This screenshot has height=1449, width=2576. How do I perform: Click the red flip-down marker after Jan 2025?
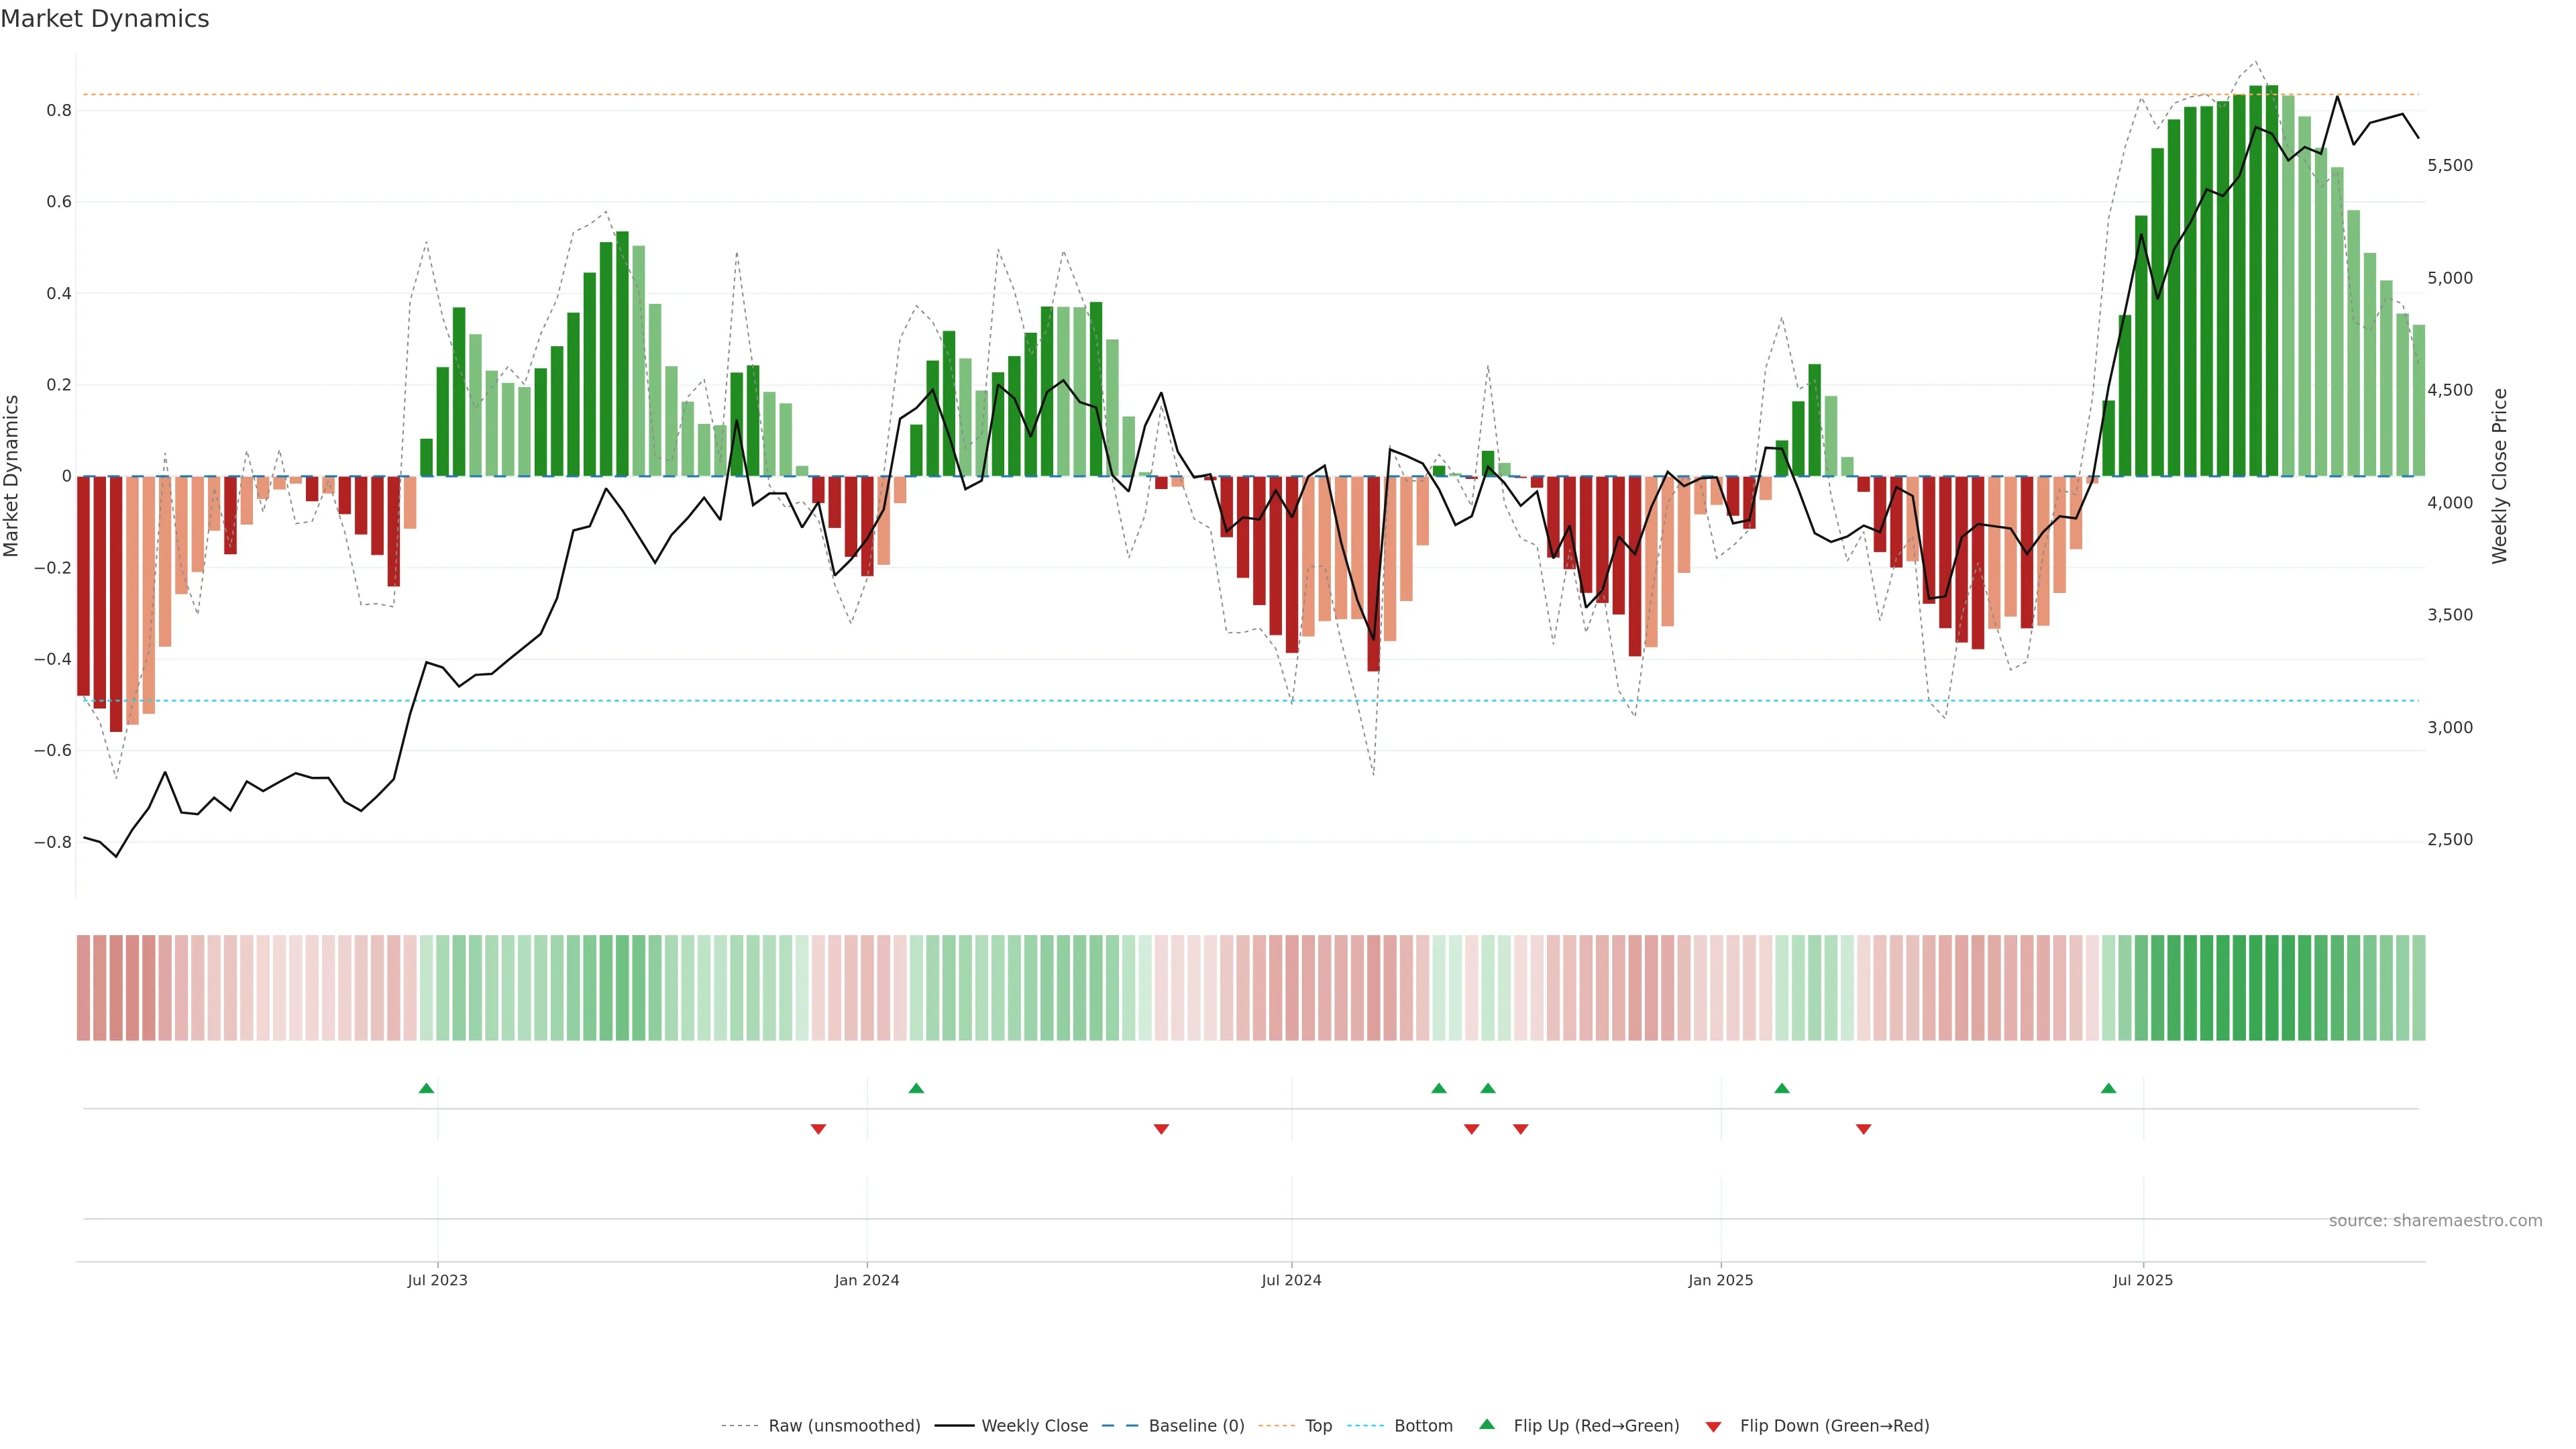1863,1129
